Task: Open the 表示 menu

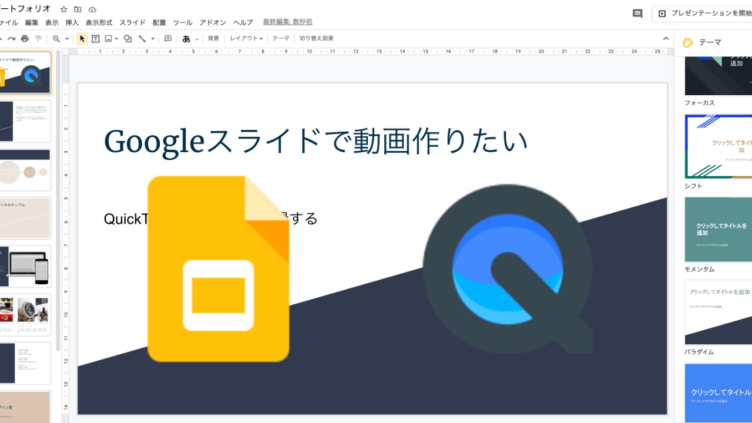Action: pos(52,23)
